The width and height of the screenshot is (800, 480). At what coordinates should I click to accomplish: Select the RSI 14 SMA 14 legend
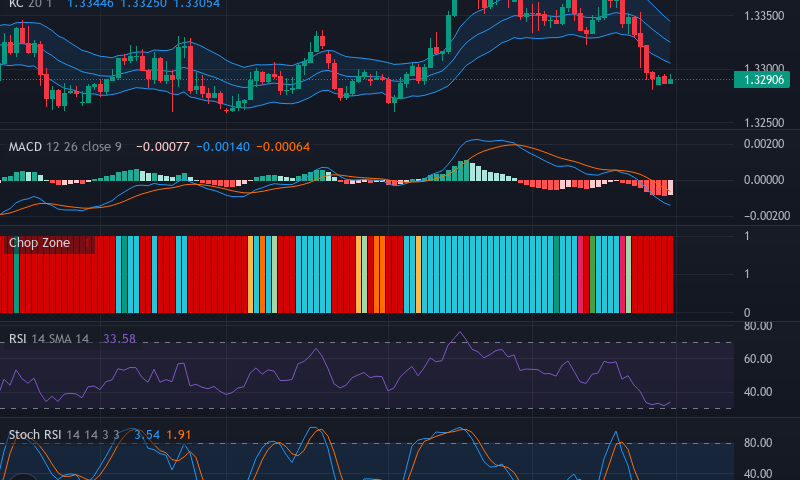(x=49, y=339)
